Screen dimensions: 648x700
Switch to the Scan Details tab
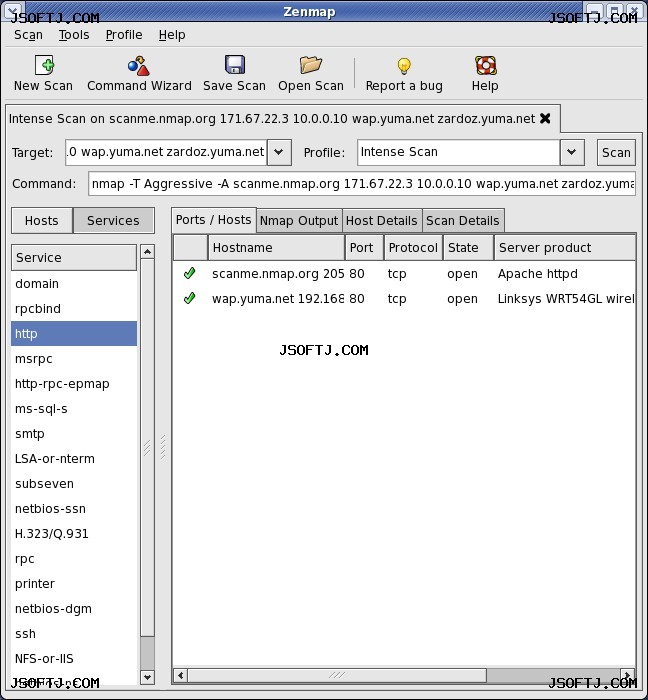[463, 221]
